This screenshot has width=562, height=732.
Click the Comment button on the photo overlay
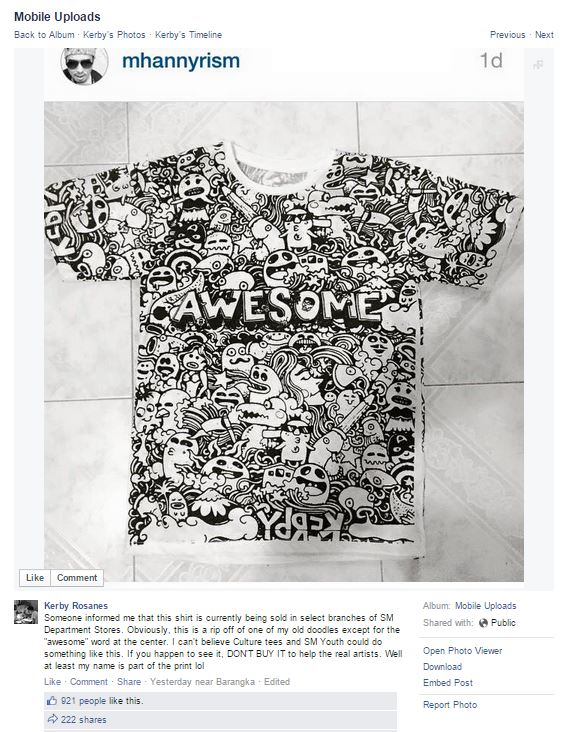tap(77, 577)
